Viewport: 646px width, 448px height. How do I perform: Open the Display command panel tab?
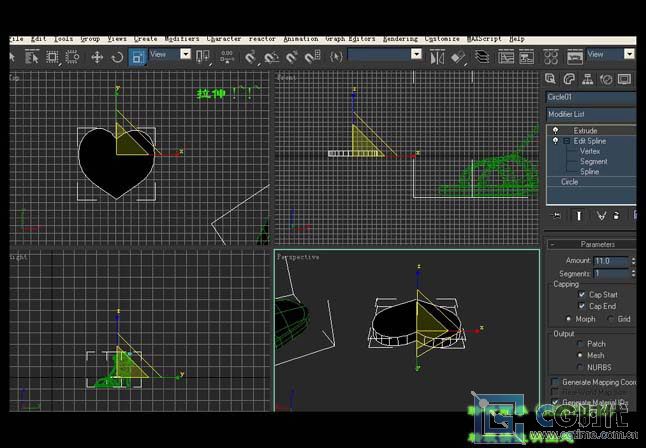(x=626, y=78)
